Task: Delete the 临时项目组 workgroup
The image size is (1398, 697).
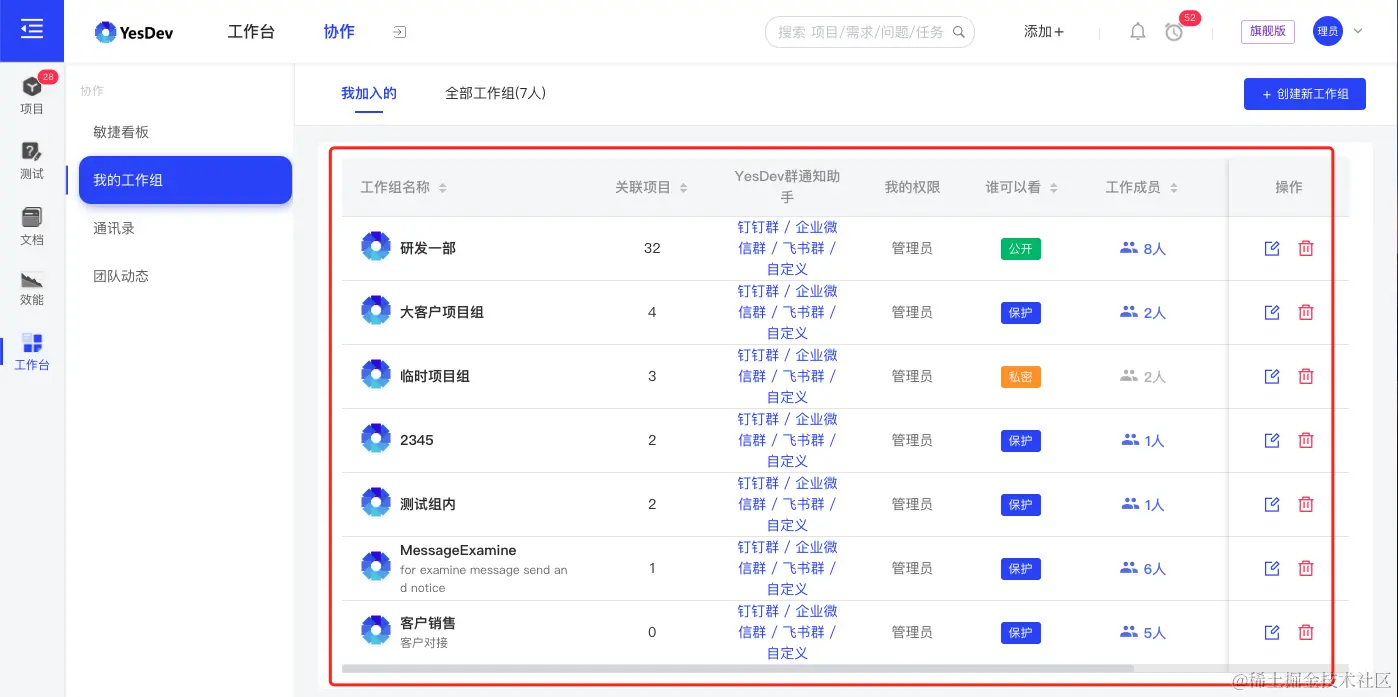Action: pyautogui.click(x=1306, y=376)
